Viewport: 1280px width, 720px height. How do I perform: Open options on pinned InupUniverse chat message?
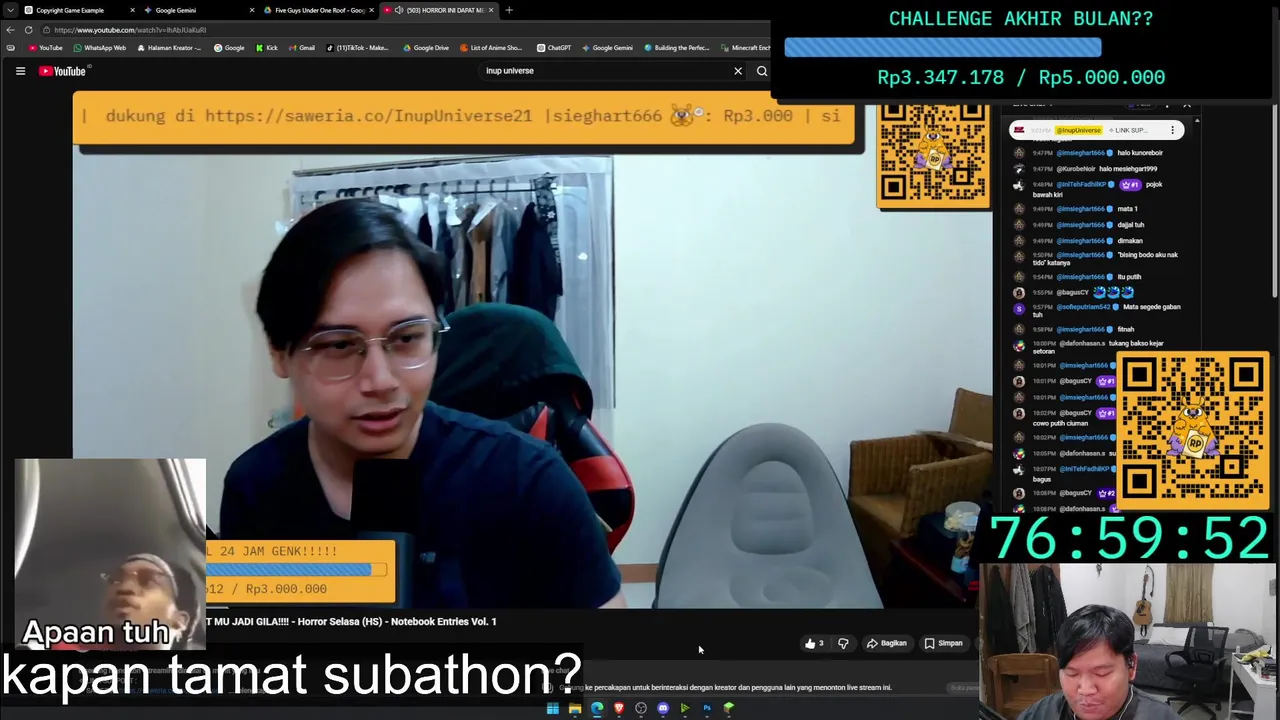coord(1172,130)
